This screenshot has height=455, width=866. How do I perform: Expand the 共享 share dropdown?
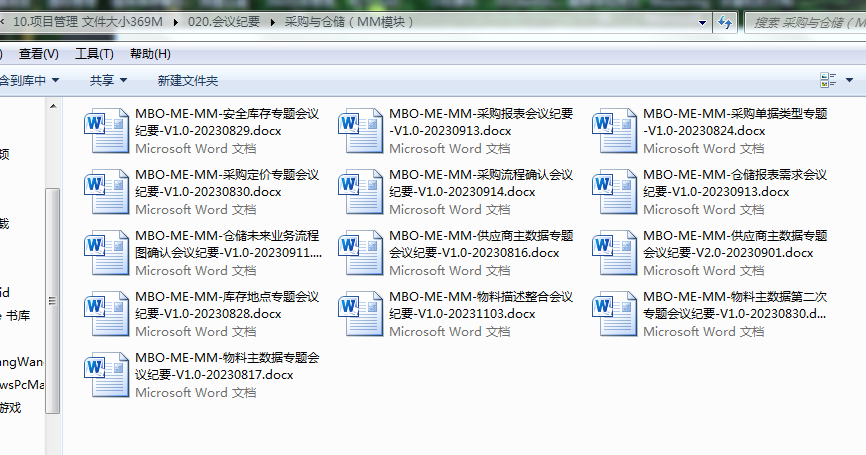pos(108,80)
